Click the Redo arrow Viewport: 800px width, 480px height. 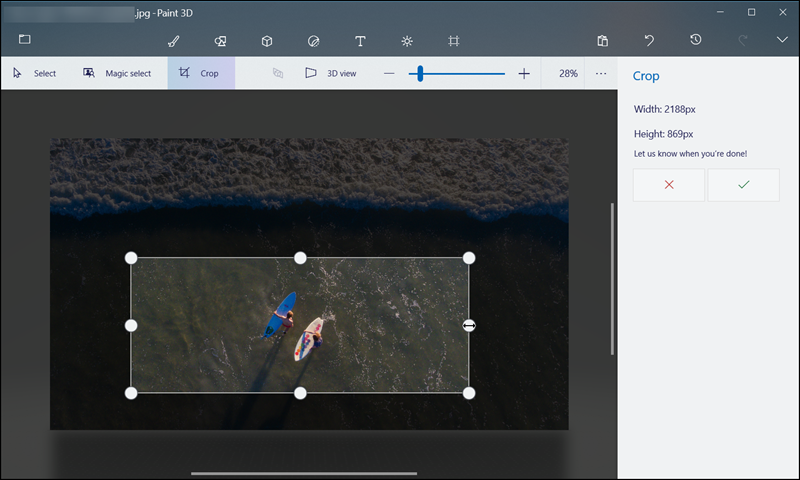(743, 40)
